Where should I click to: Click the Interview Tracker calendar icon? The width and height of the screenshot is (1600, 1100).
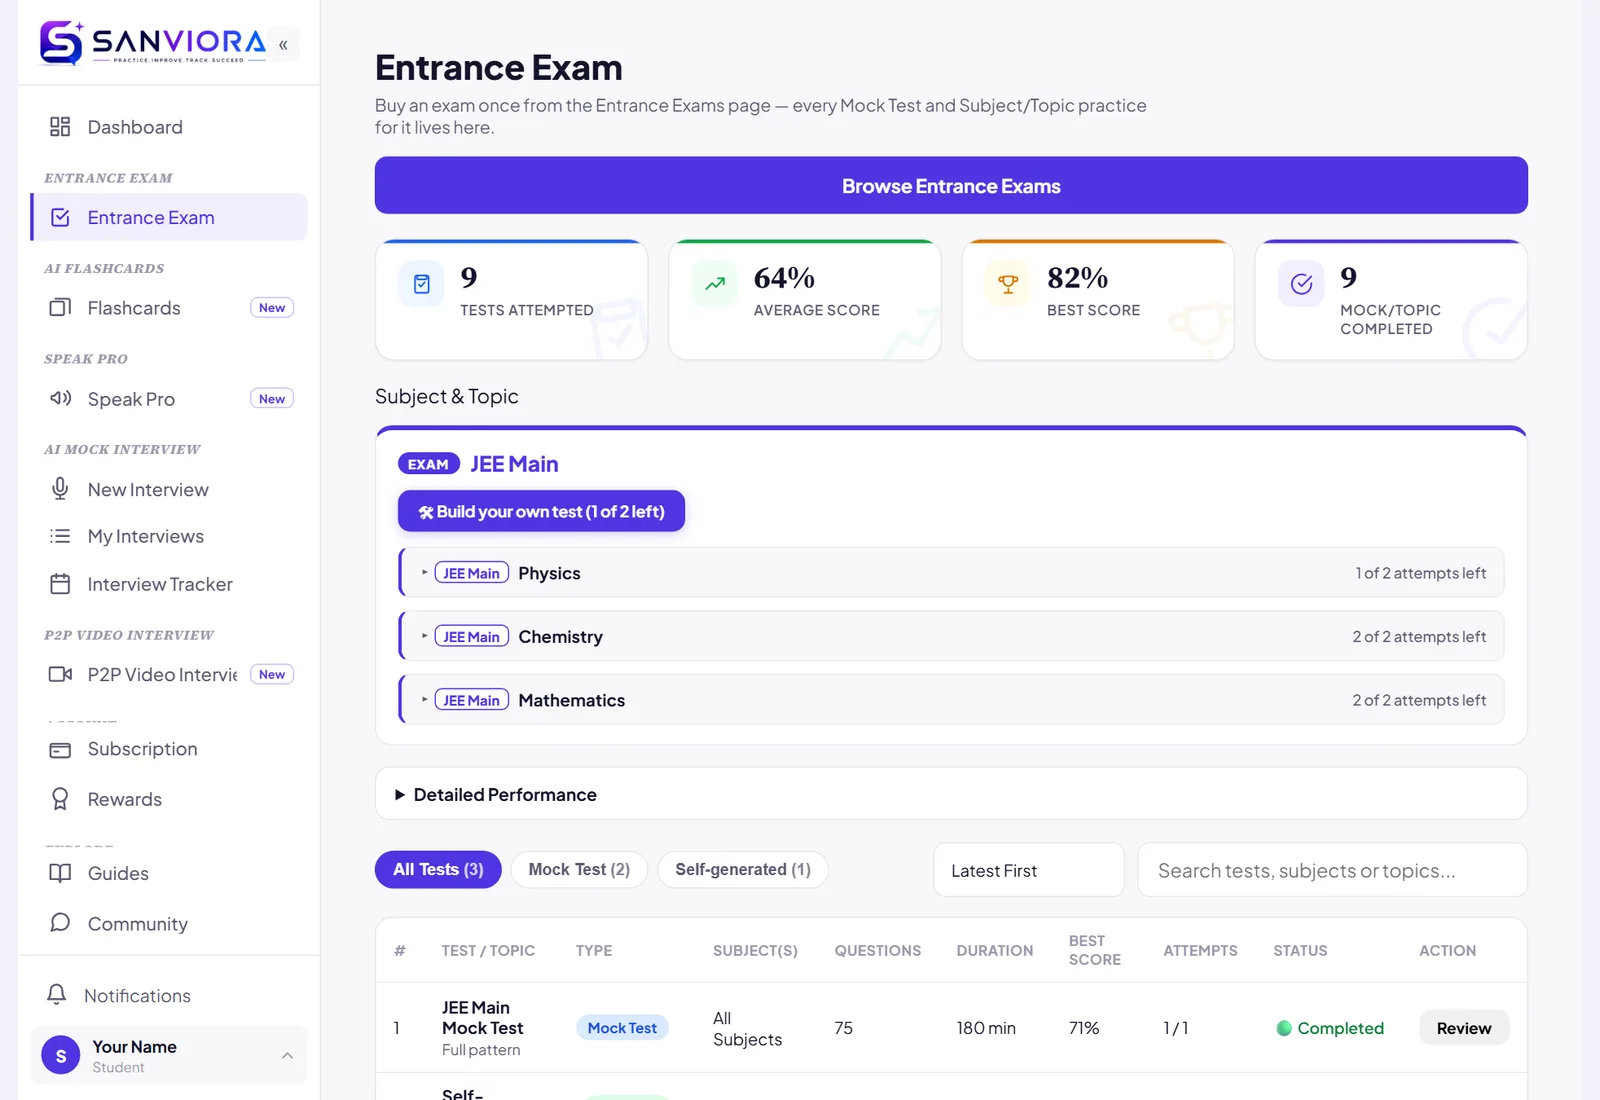click(x=60, y=584)
